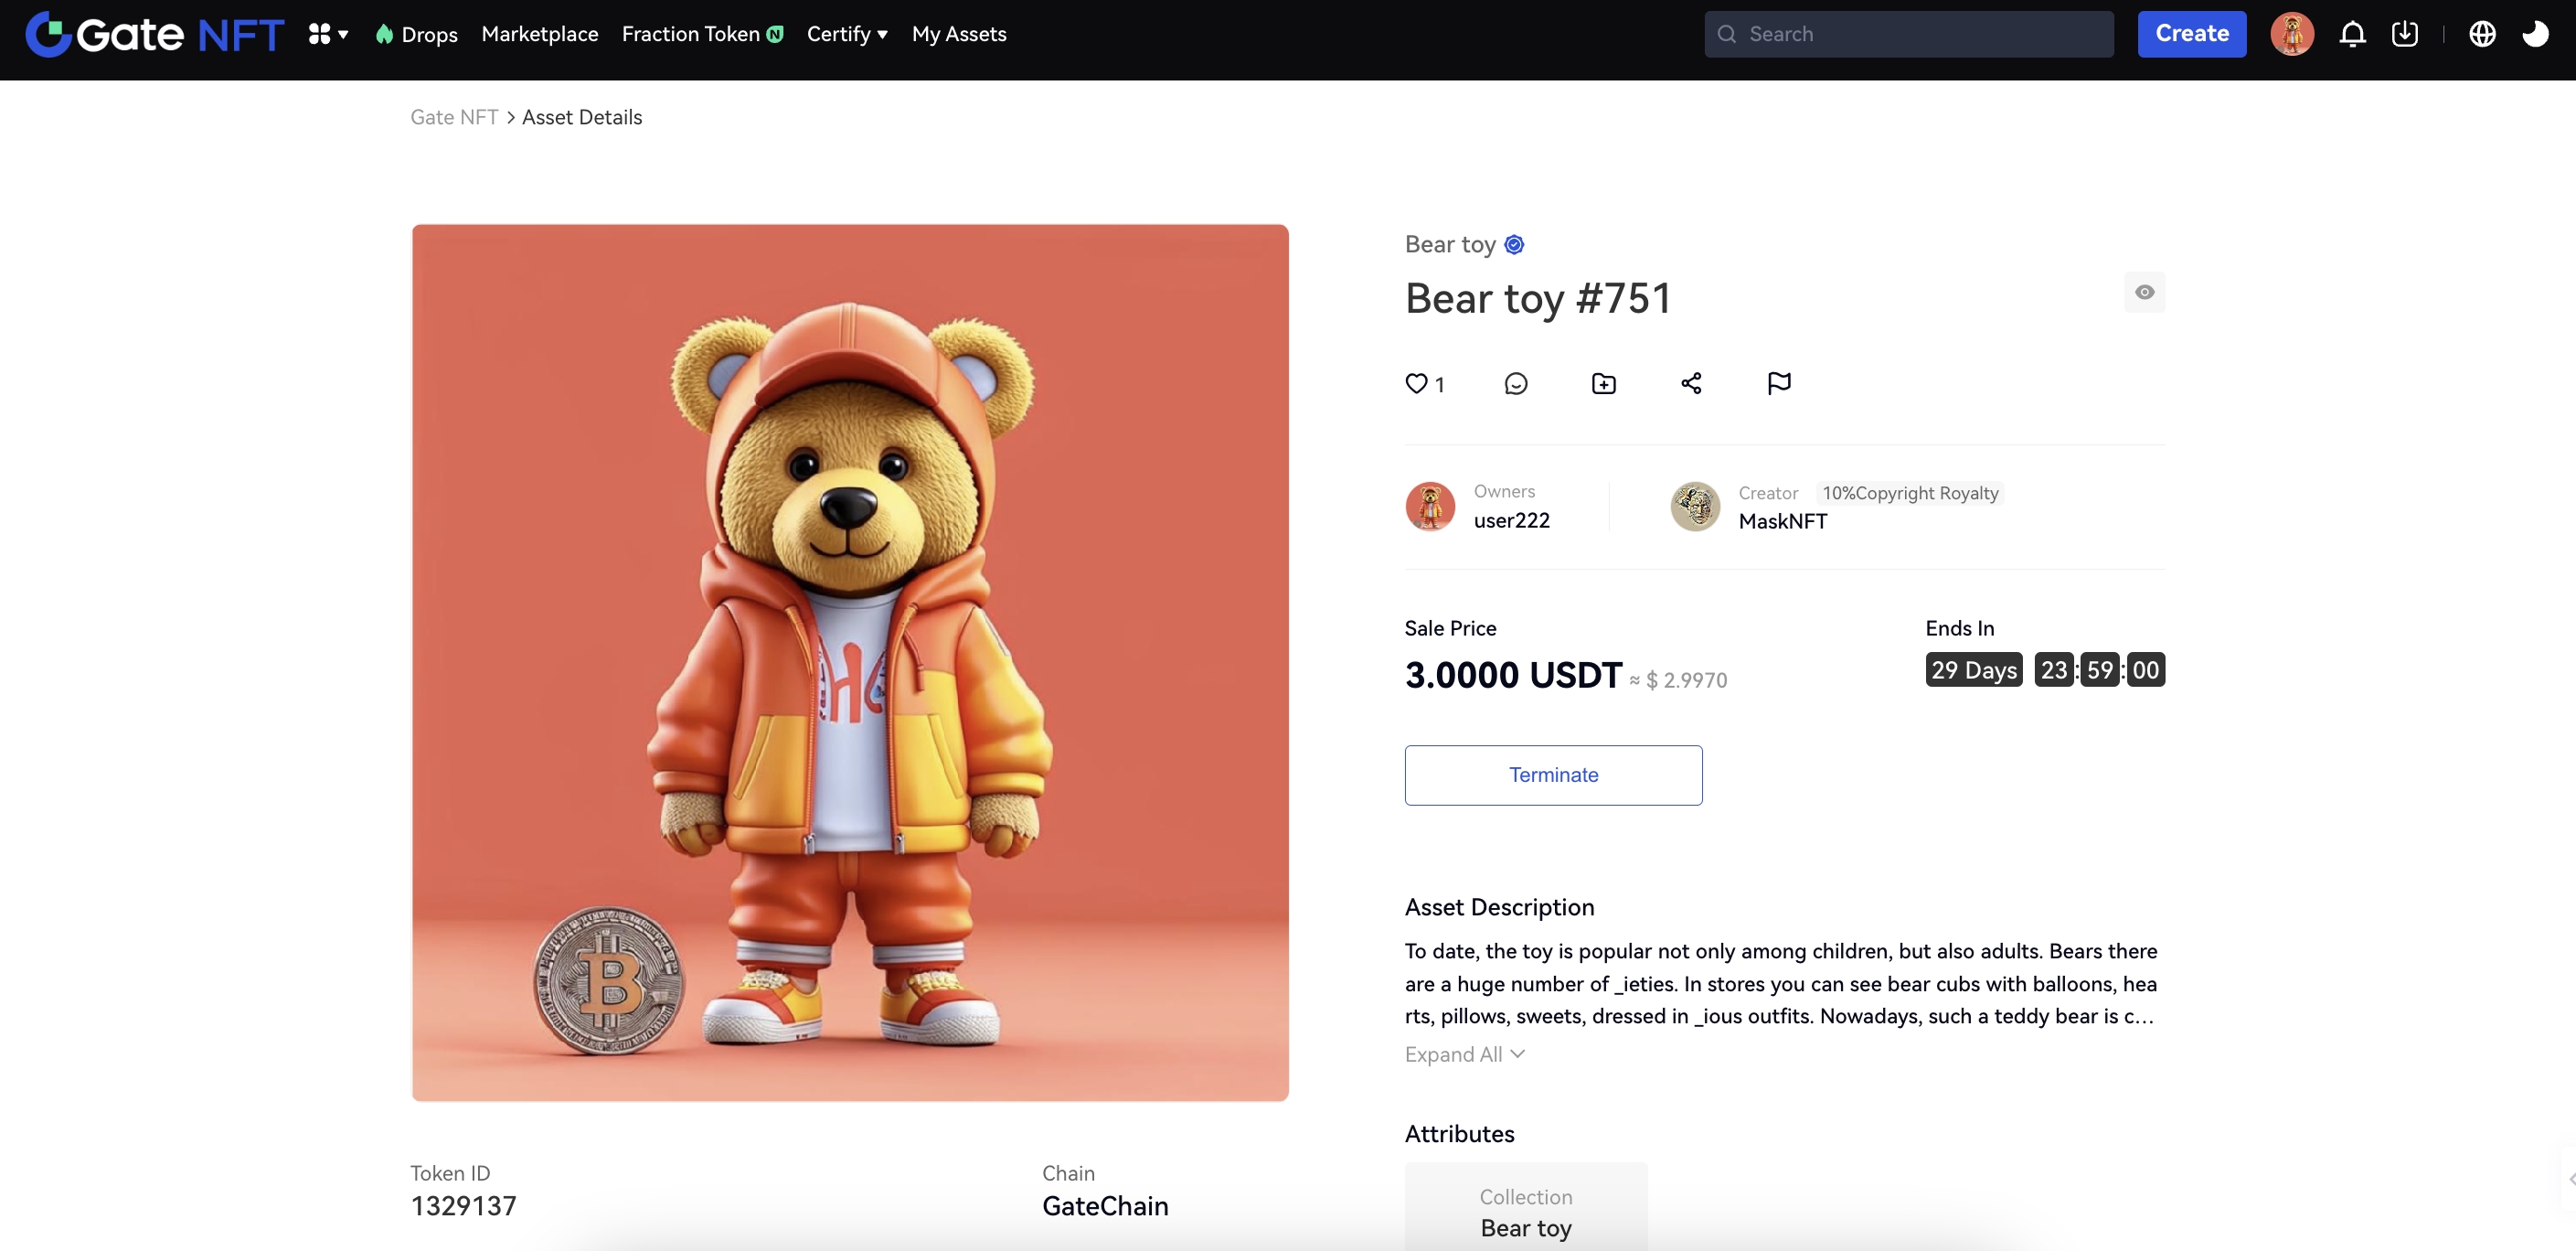Open the Bear toy NFT image

click(850, 662)
